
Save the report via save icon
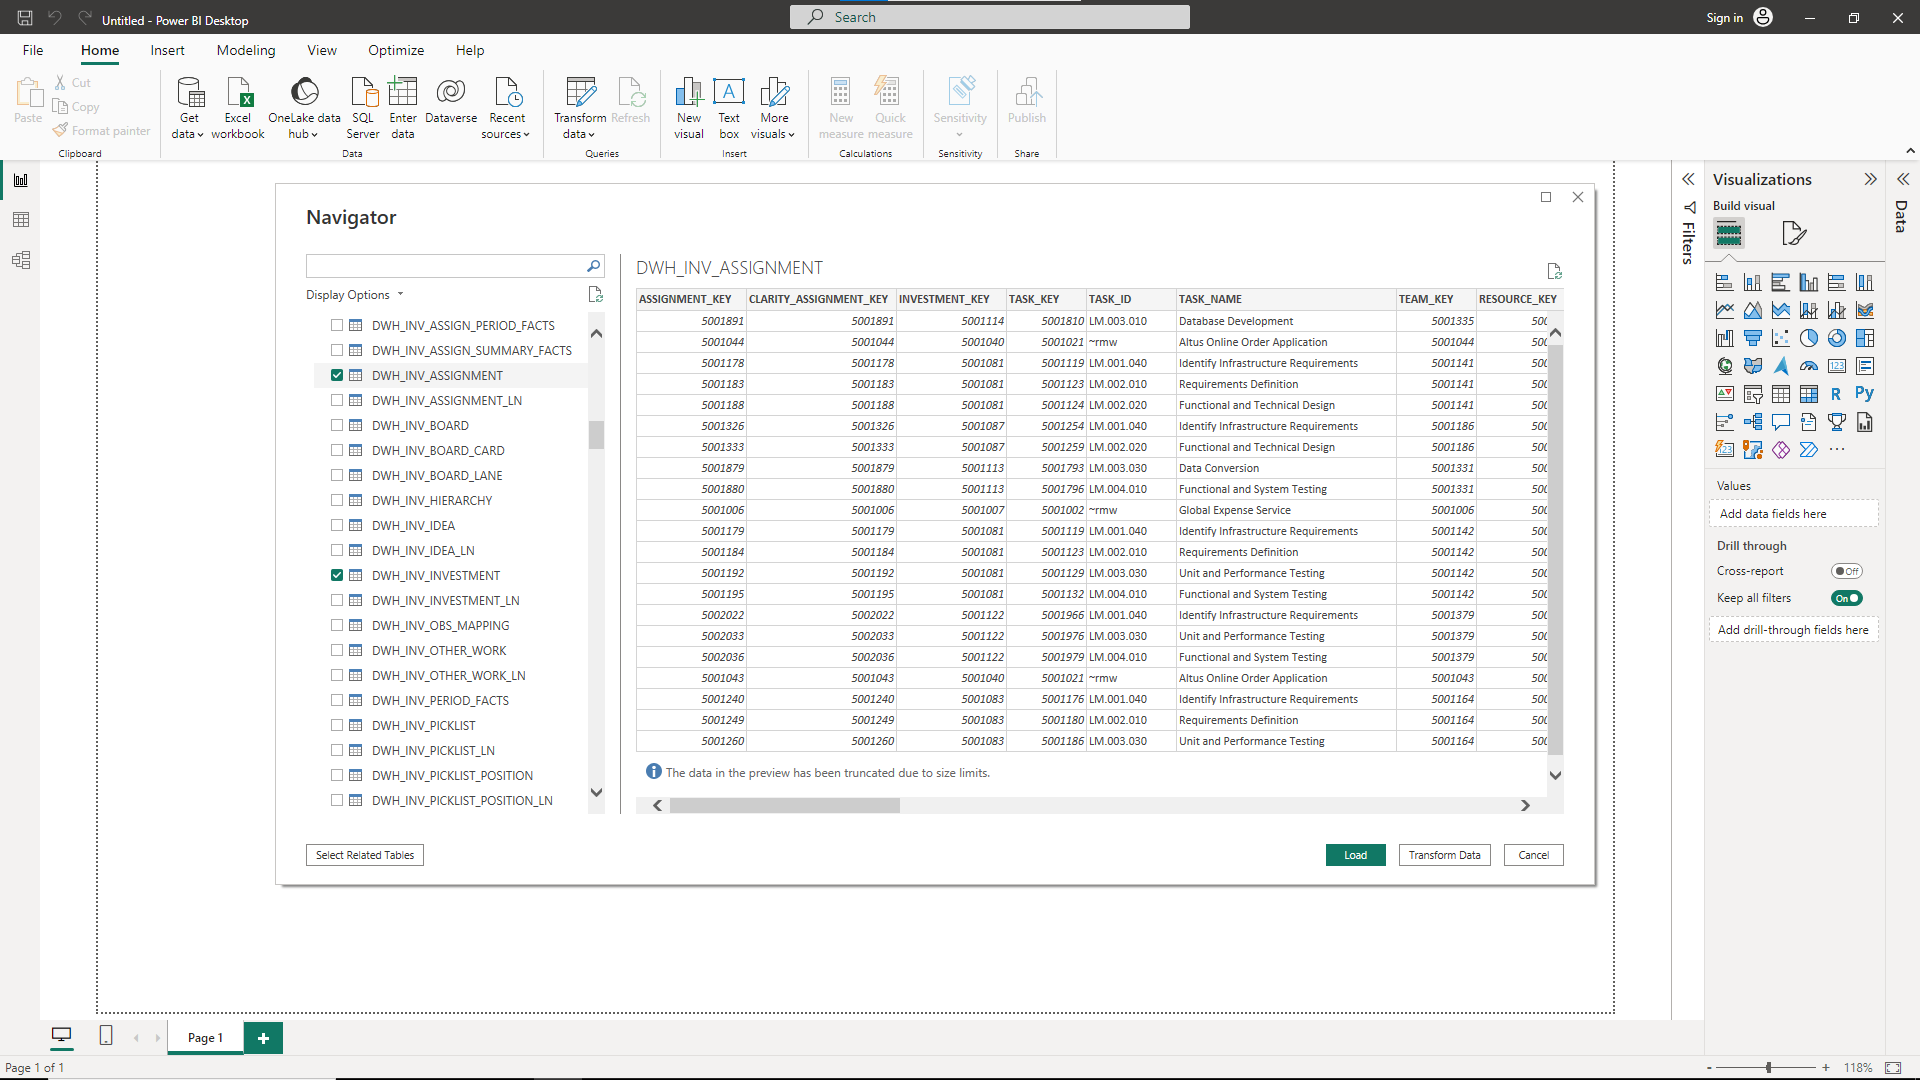25,18
